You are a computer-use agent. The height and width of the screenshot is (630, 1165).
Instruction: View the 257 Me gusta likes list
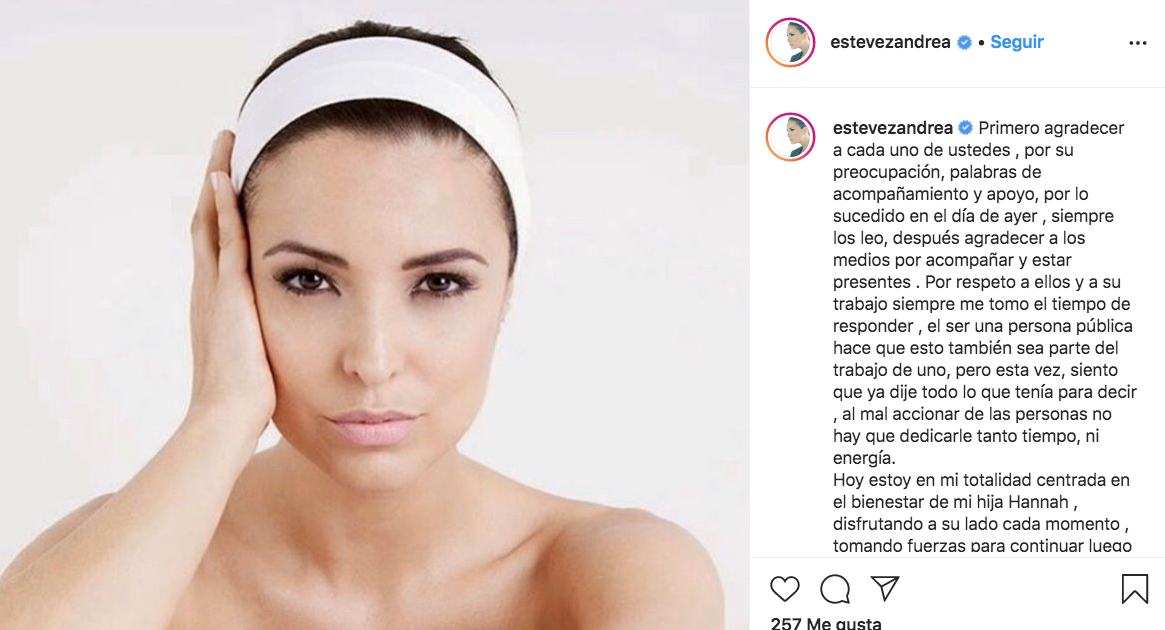click(825, 623)
